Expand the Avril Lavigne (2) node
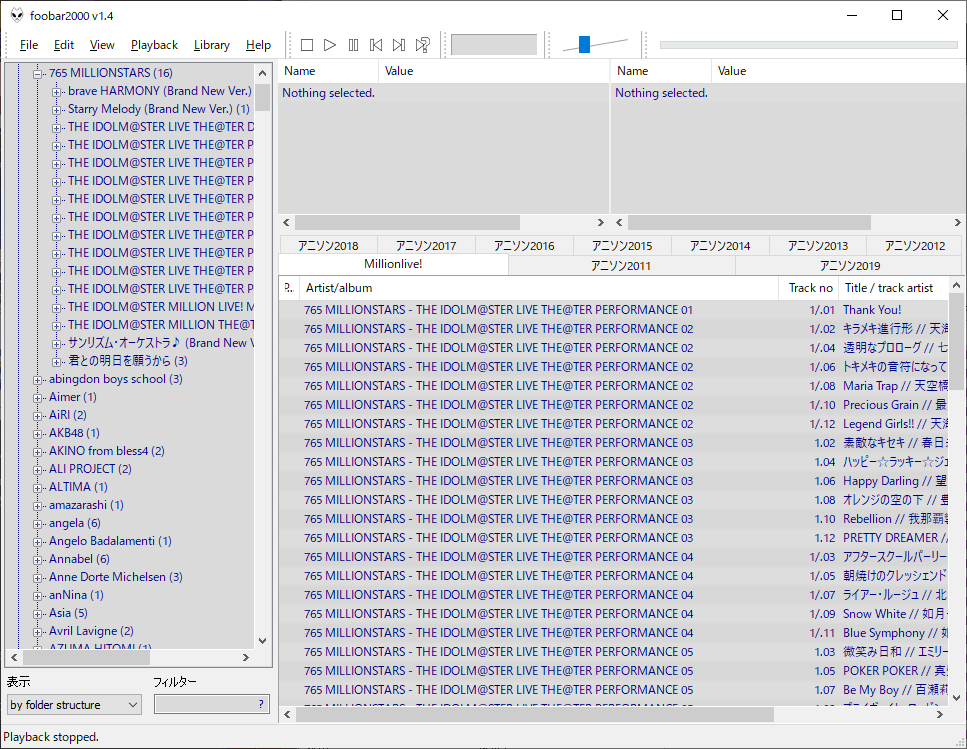 [38, 632]
